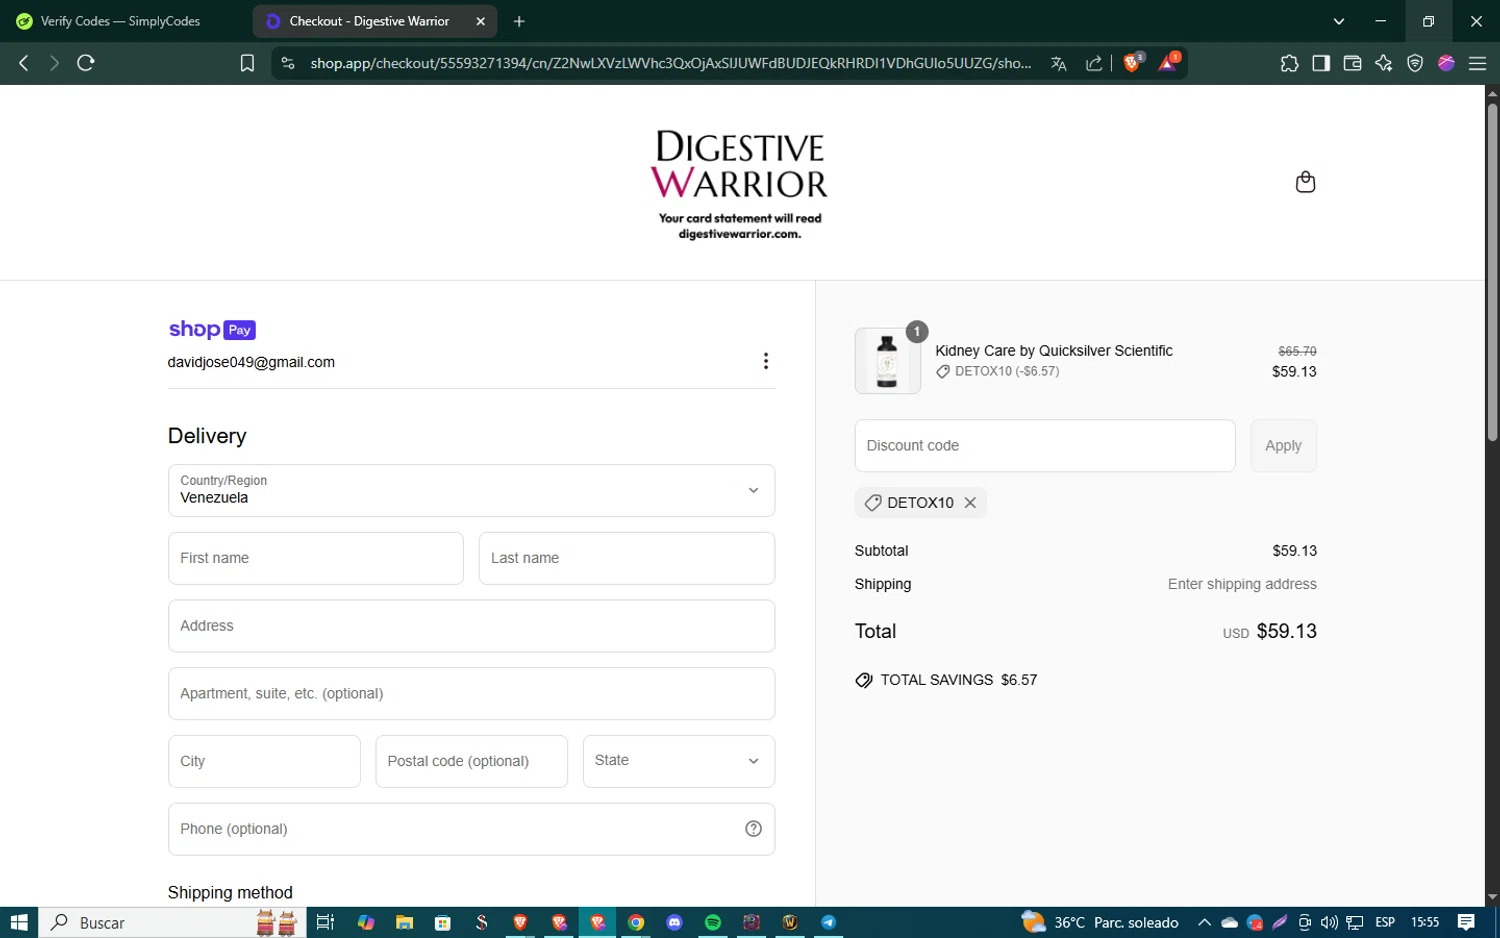The height and width of the screenshot is (938, 1500).
Task: Toggle the browser sidebar panel
Action: (1321, 63)
